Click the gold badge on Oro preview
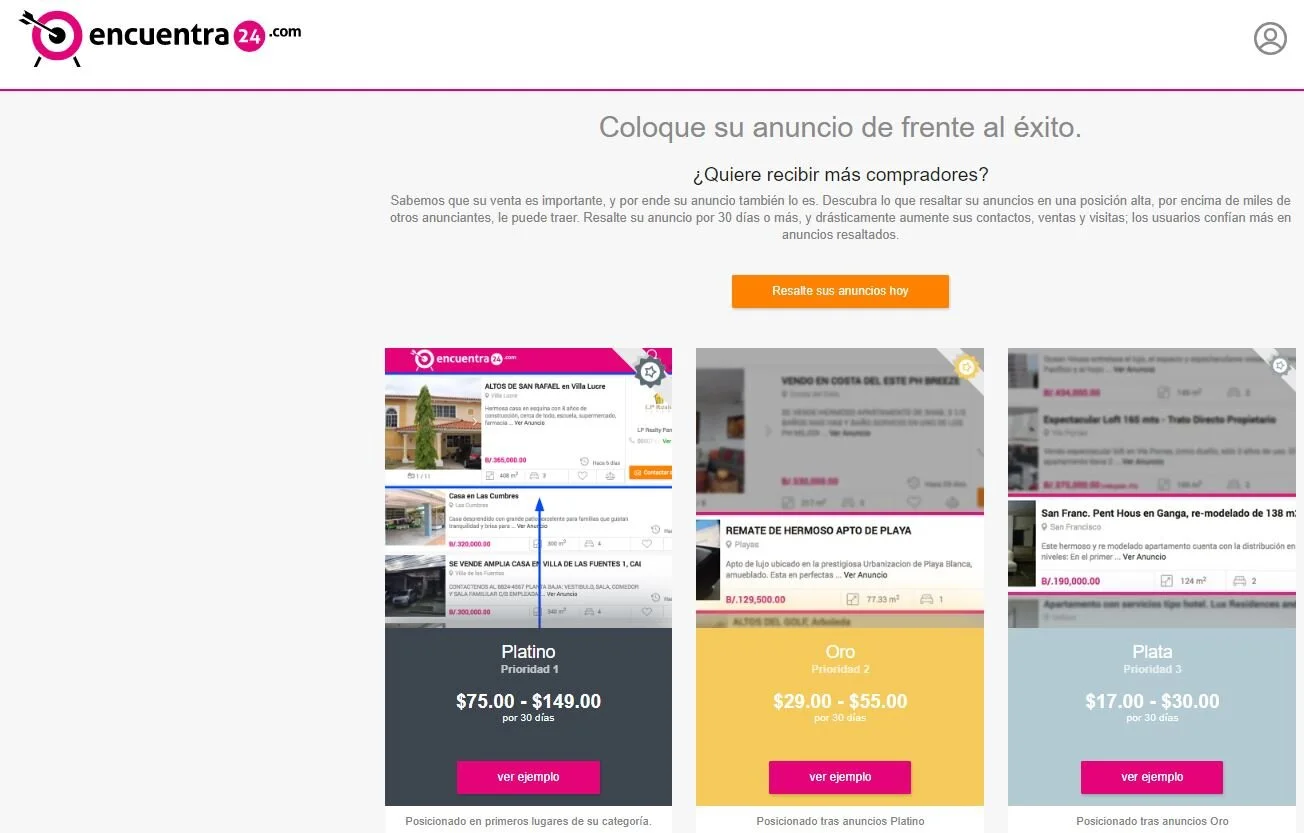The image size is (1304, 833). pos(966,367)
